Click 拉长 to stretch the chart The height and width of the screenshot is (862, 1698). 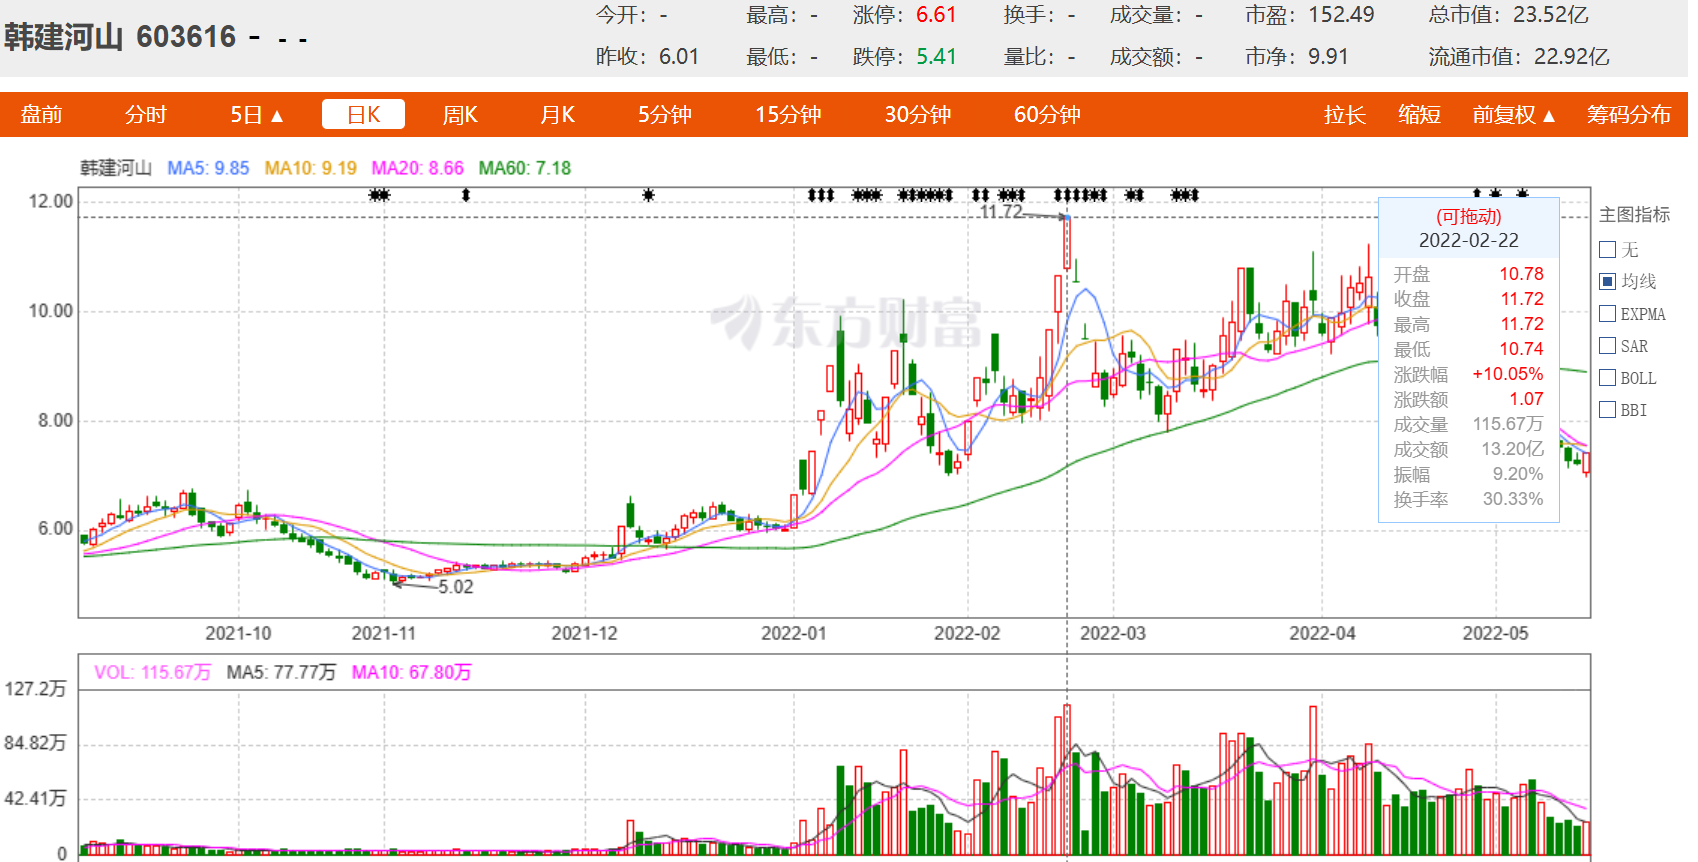pyautogui.click(x=1344, y=115)
